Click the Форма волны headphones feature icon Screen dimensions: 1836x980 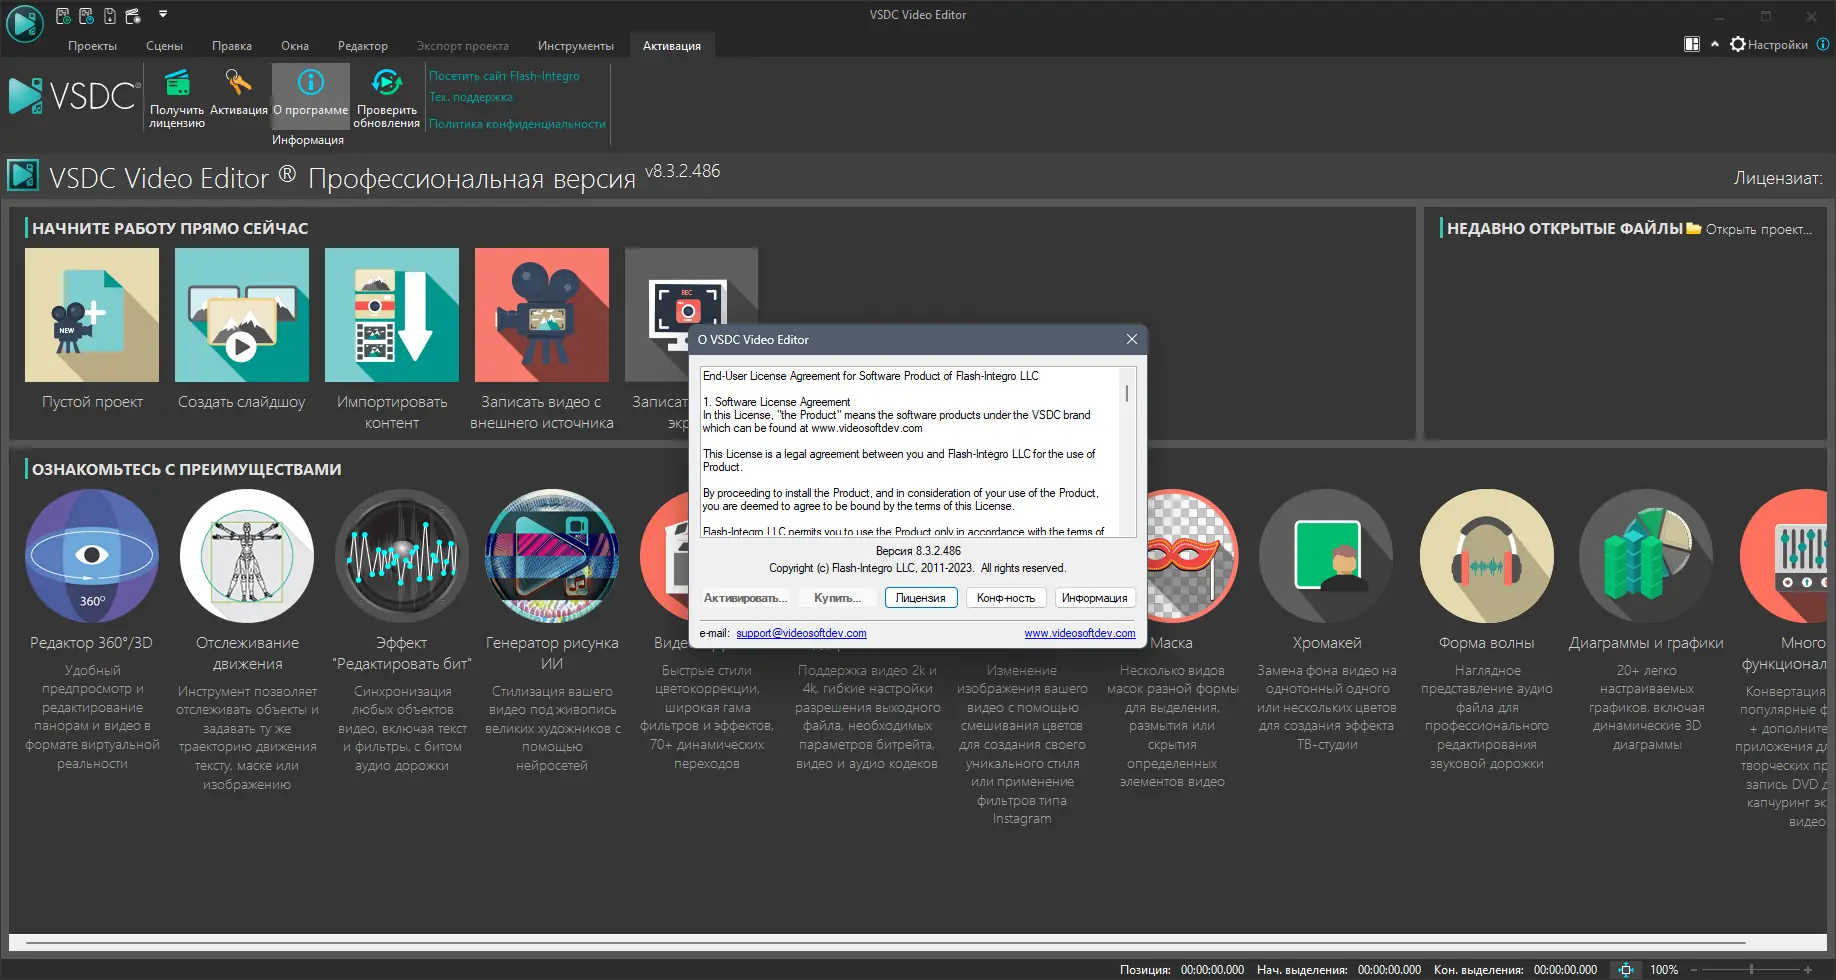[x=1487, y=556]
